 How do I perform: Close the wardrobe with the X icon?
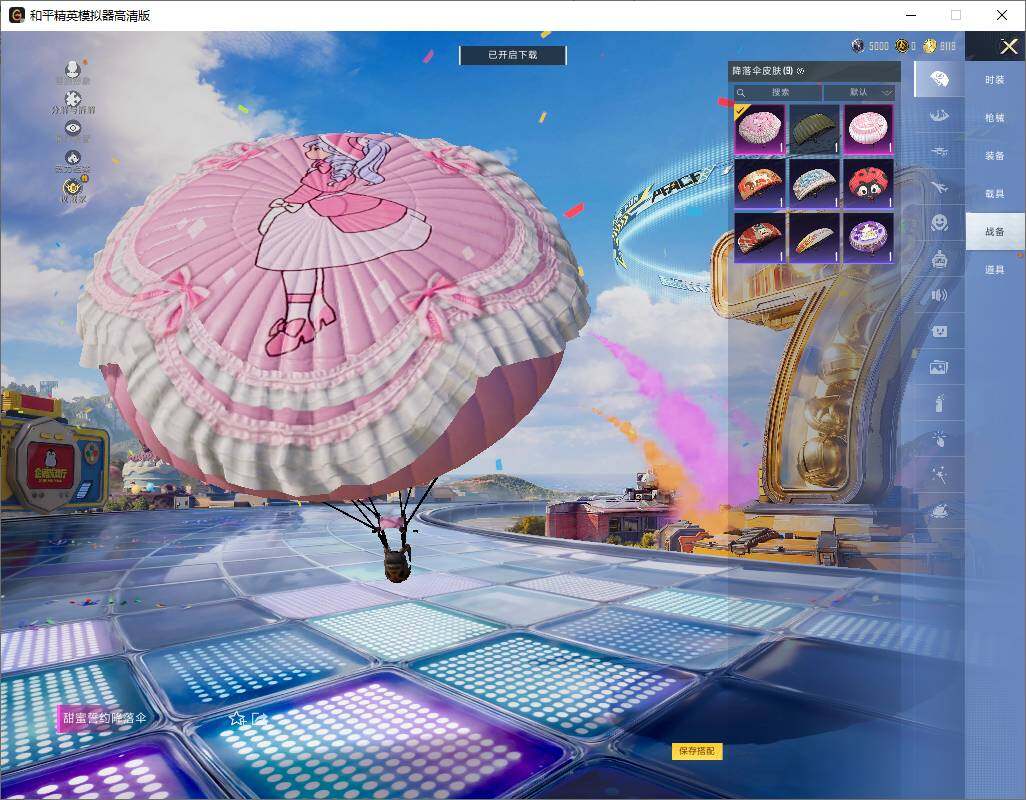(1008, 46)
